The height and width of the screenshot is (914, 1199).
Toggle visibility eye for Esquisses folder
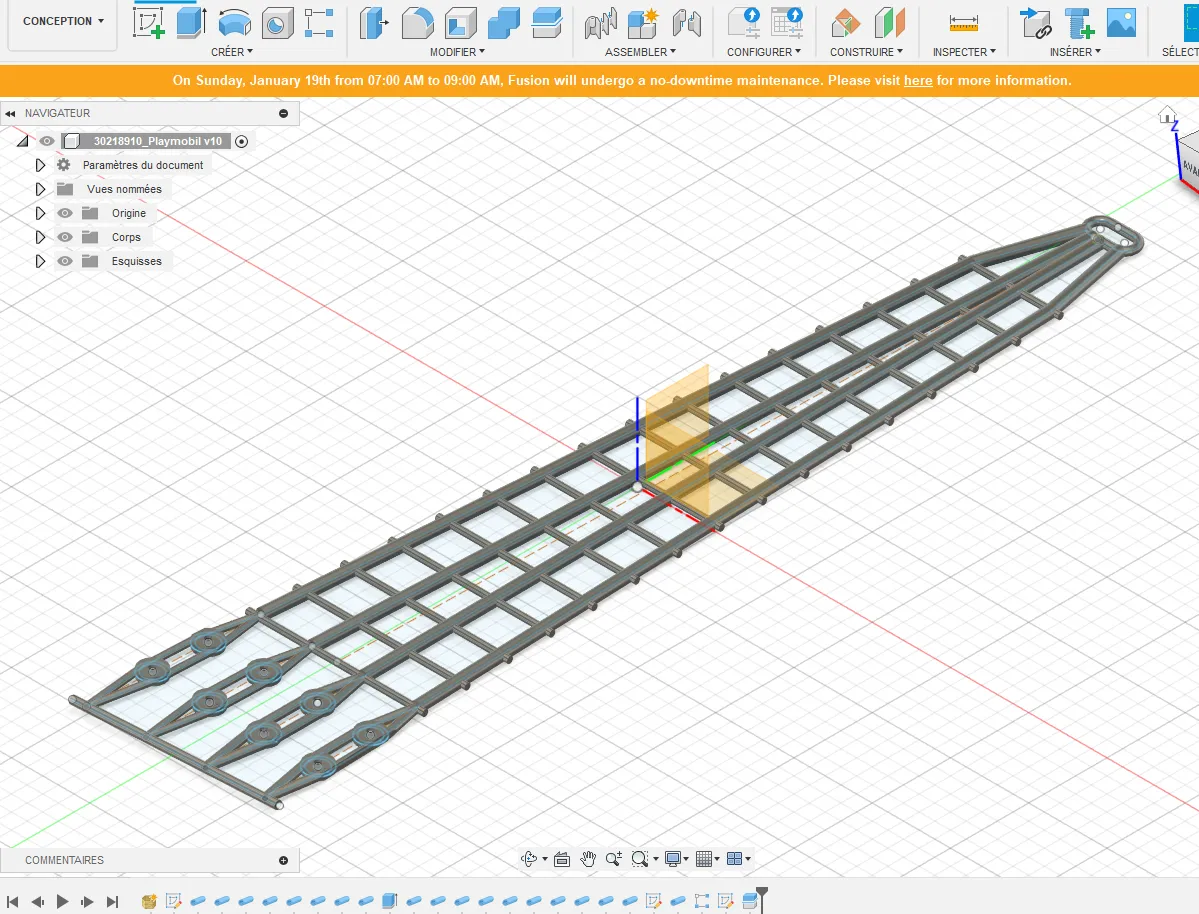[65, 261]
